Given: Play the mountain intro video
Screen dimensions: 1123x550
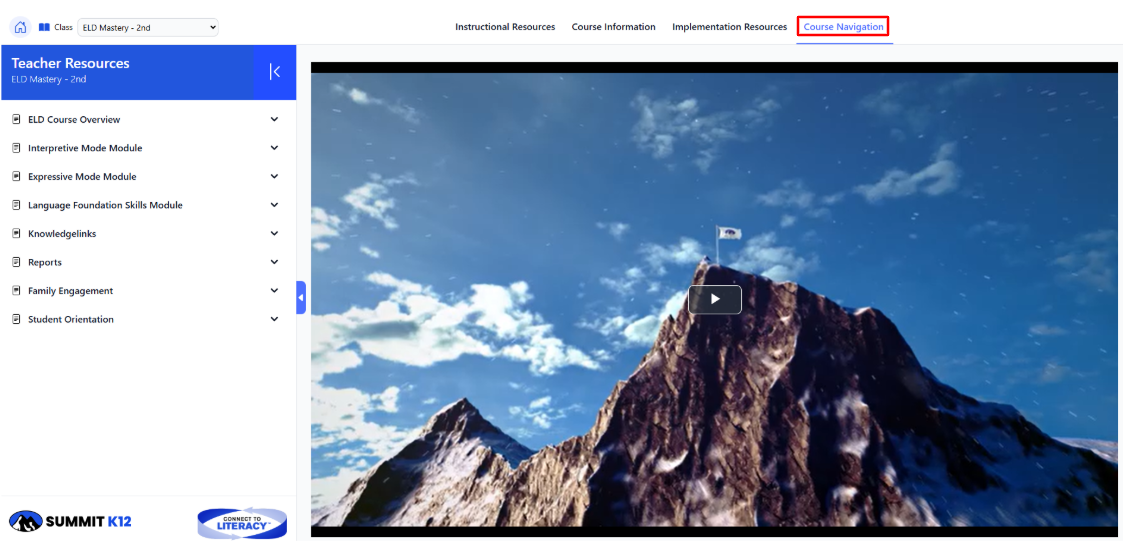Looking at the screenshot, I should click(x=715, y=299).
